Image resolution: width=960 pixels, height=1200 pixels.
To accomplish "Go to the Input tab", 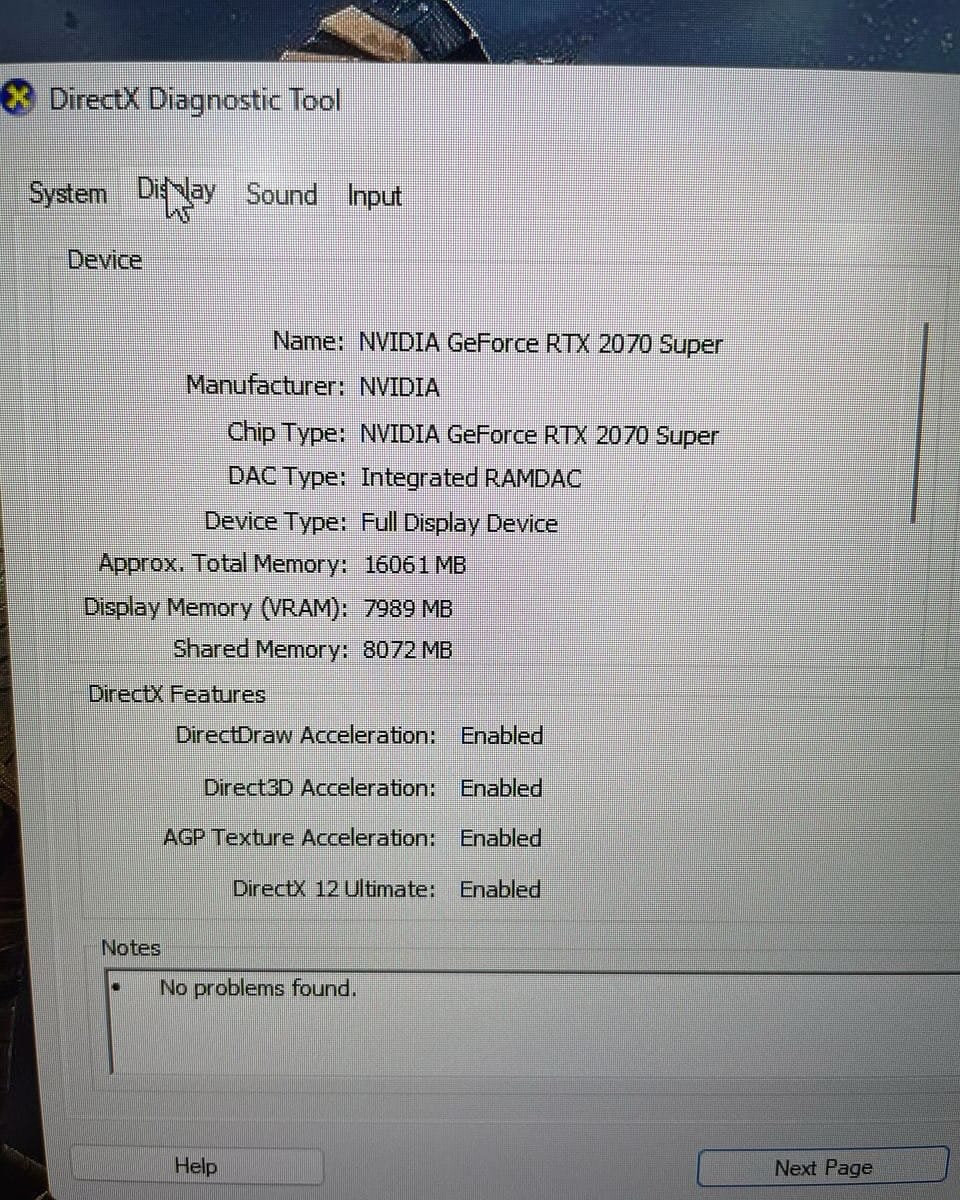I will (x=374, y=196).
